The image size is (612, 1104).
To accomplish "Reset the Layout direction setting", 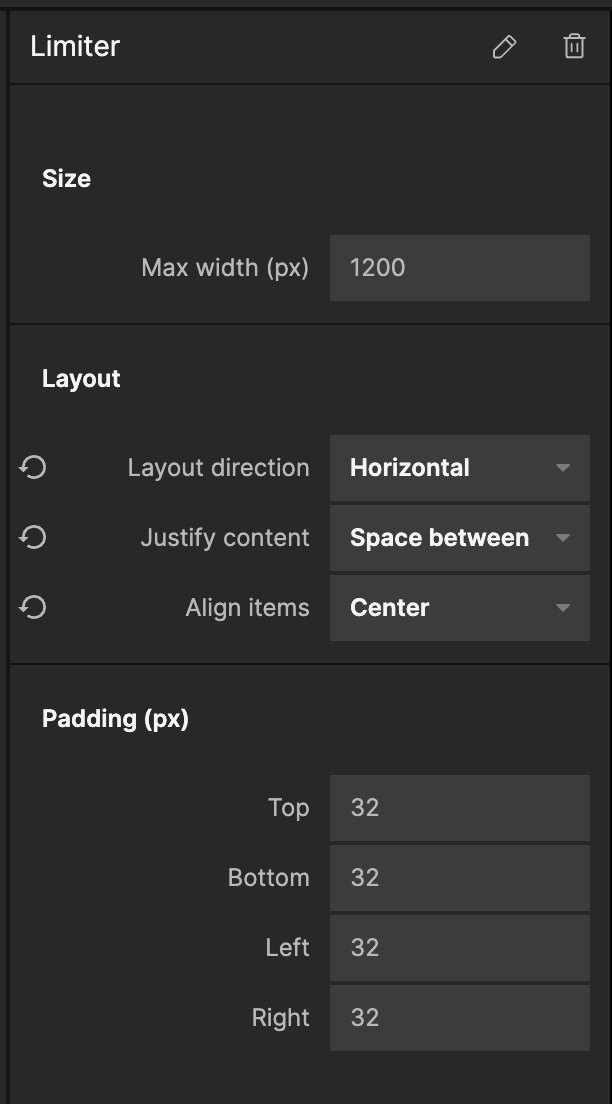I will pos(33,468).
